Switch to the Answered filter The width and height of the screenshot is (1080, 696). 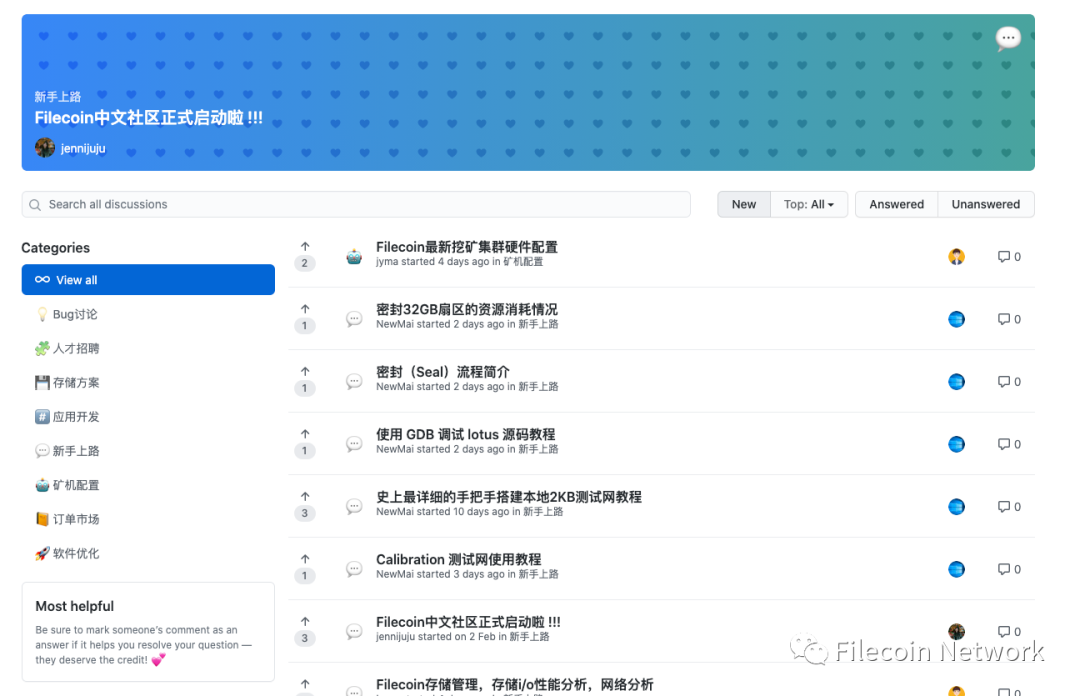[896, 204]
